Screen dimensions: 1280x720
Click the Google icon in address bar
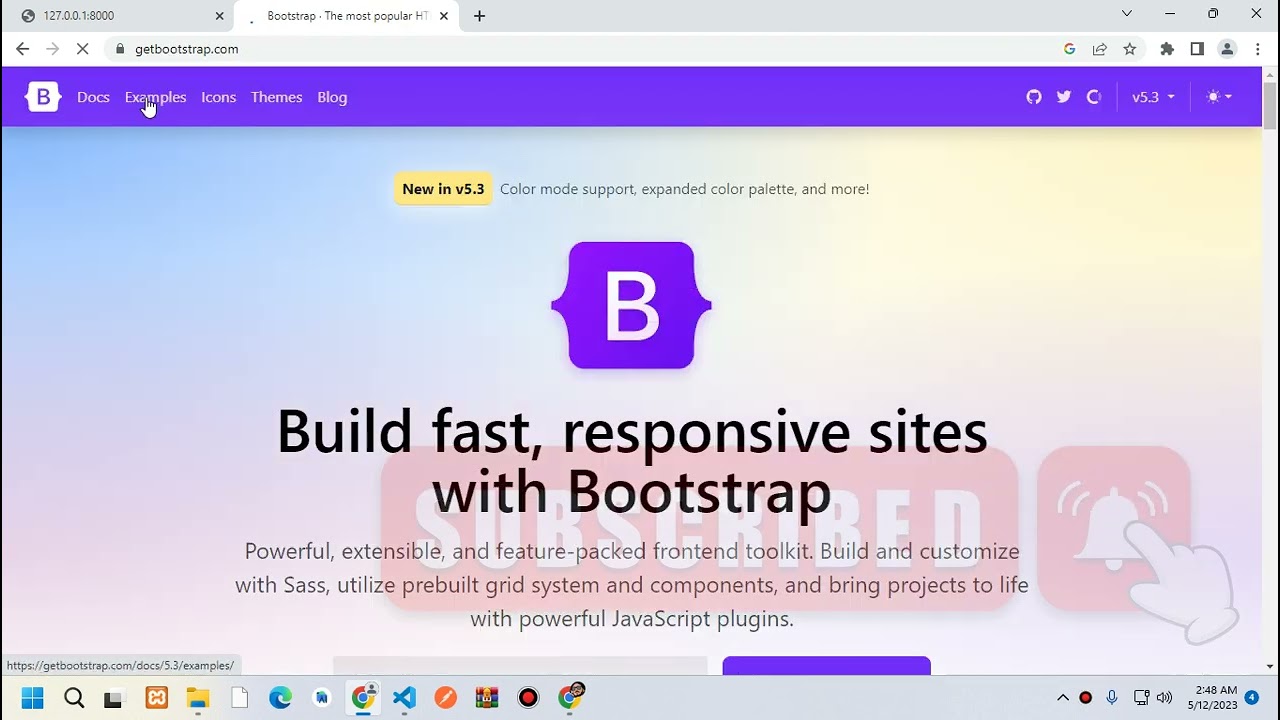pos(1069,49)
